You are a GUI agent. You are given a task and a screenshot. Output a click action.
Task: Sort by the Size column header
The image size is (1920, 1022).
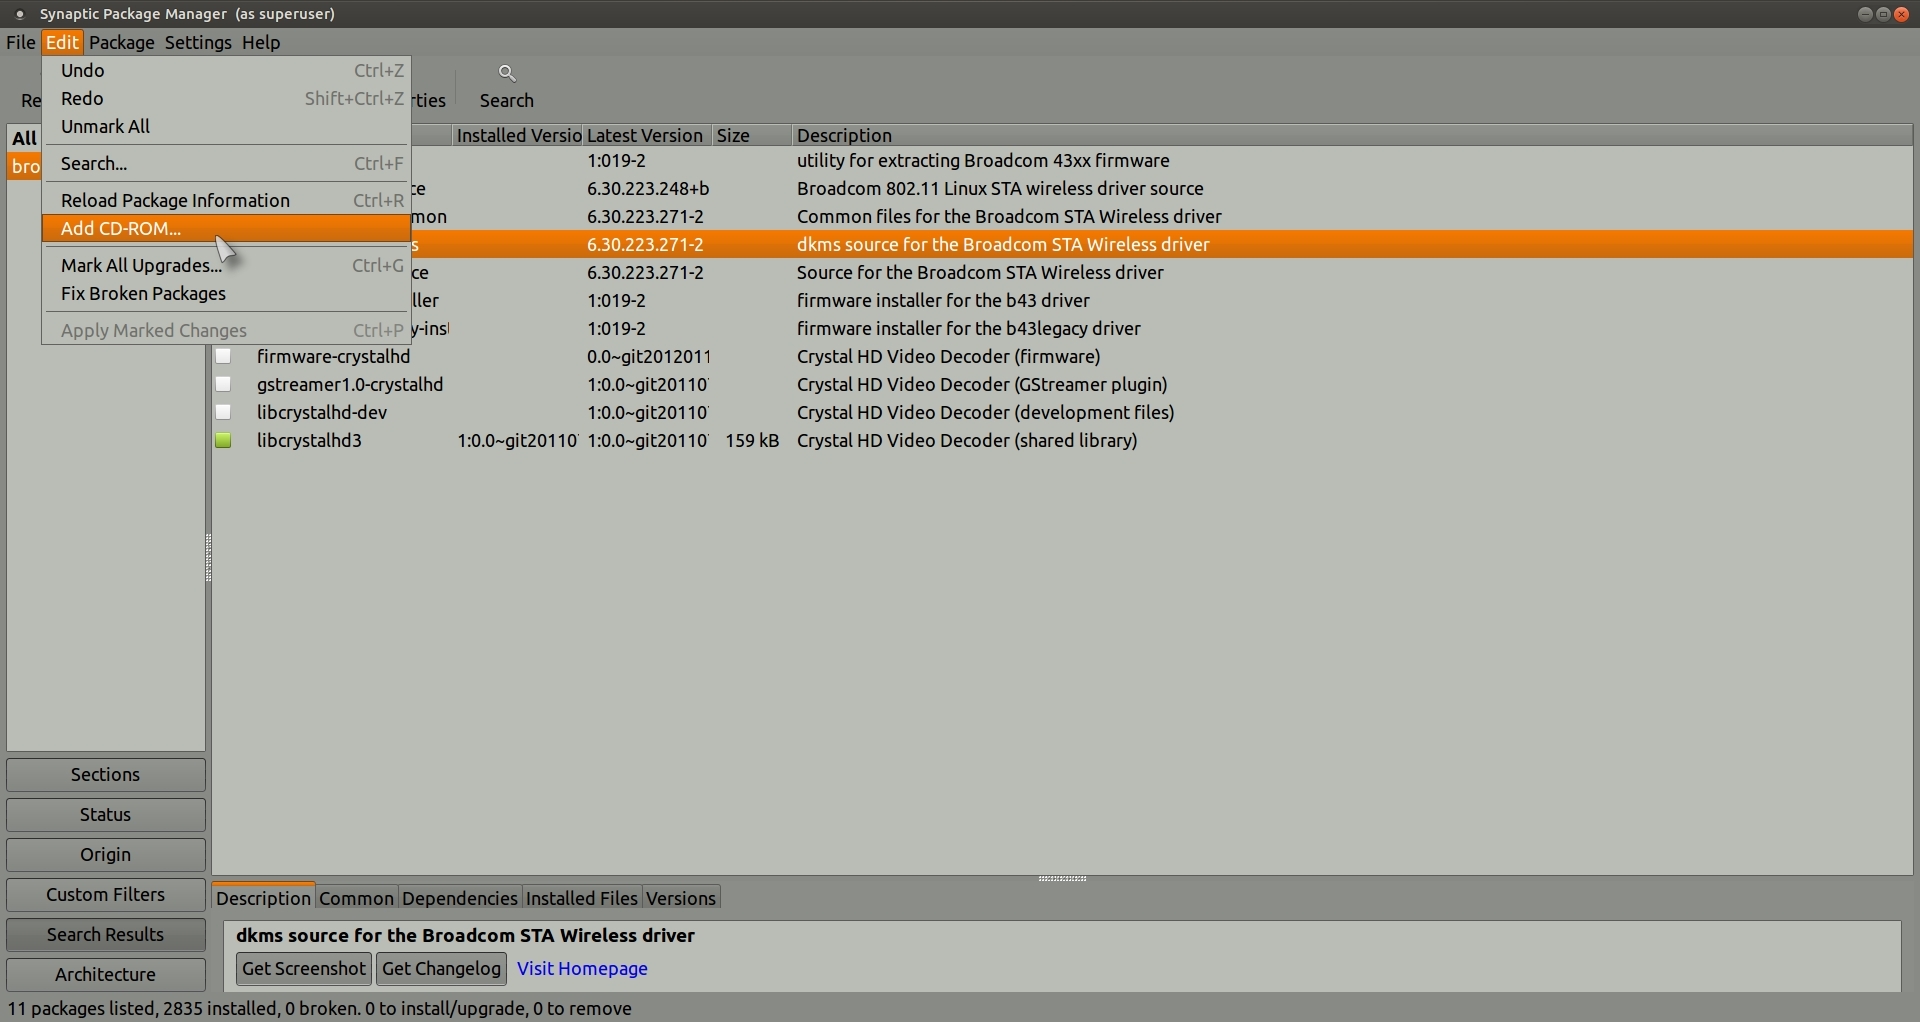point(752,135)
